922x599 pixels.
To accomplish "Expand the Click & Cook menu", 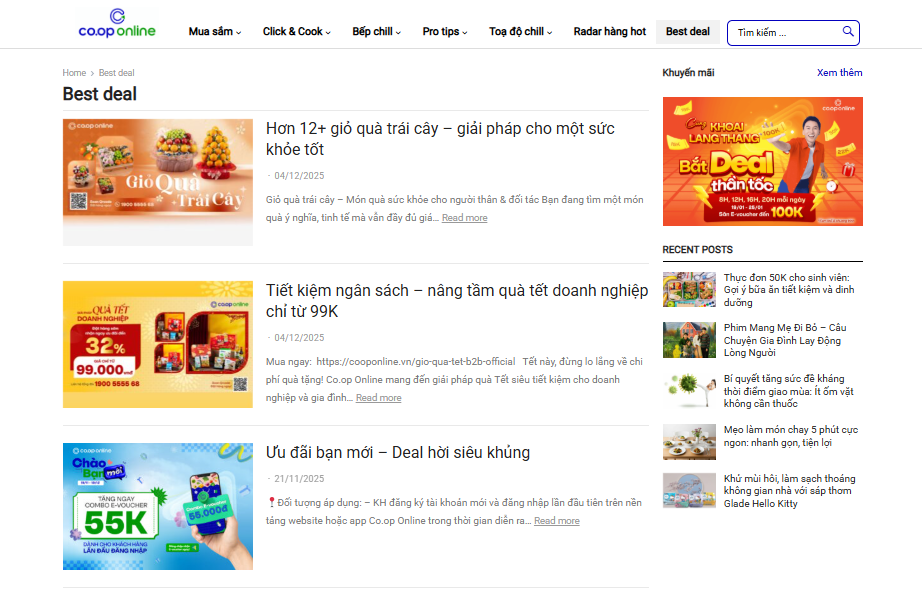I will [296, 31].
